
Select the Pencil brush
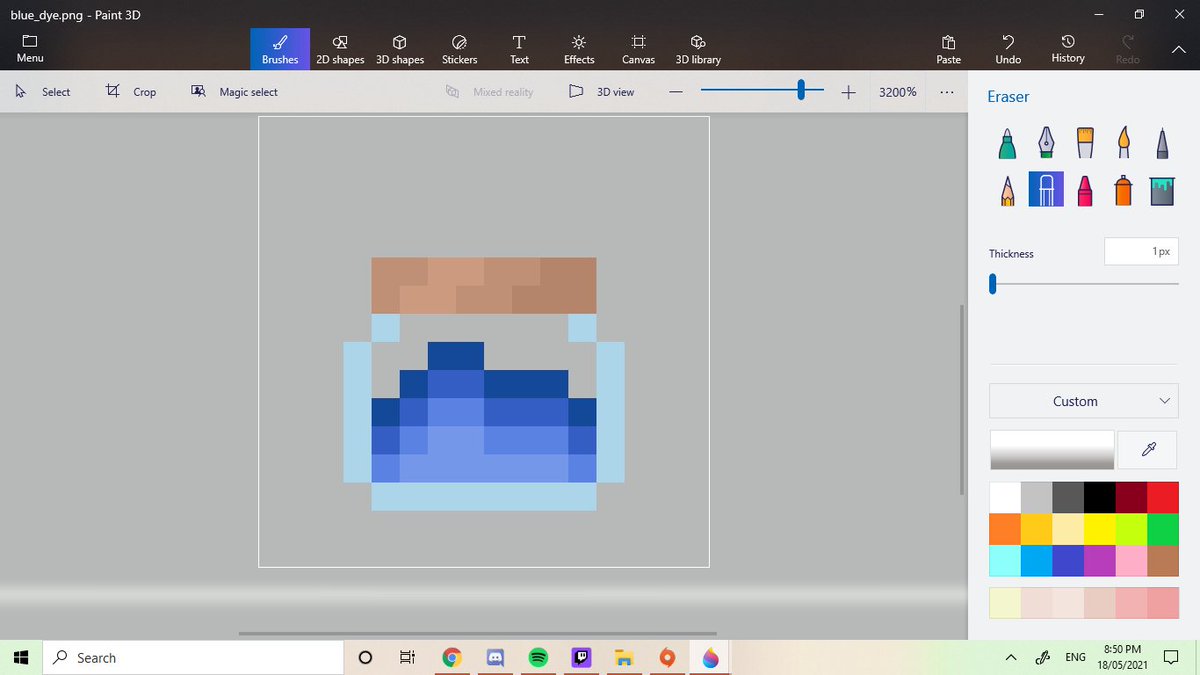(x=1007, y=189)
